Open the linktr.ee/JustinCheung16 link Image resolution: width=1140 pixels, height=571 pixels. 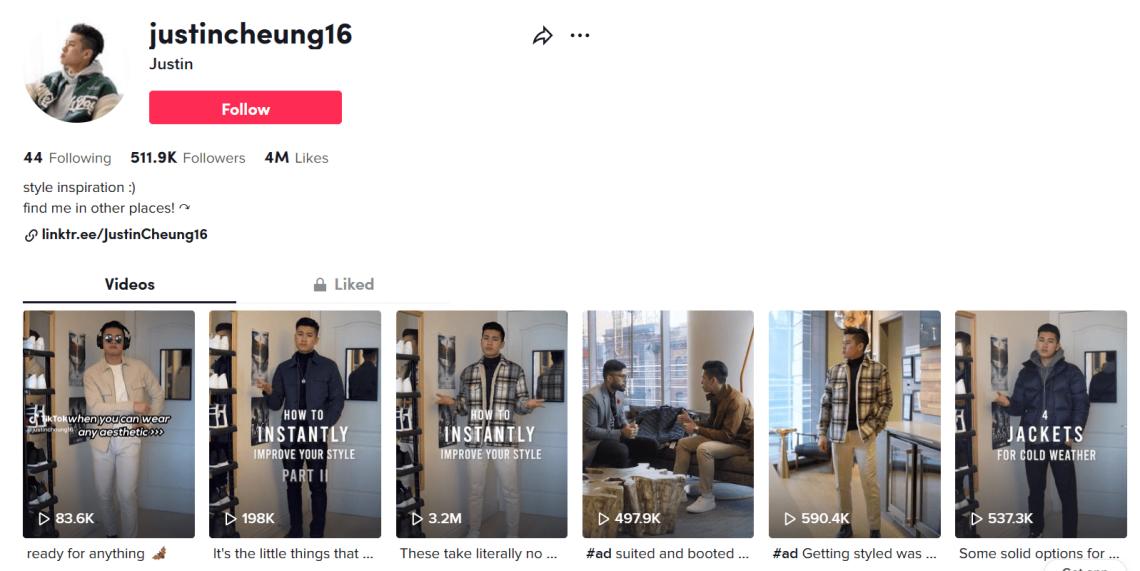tap(124, 235)
